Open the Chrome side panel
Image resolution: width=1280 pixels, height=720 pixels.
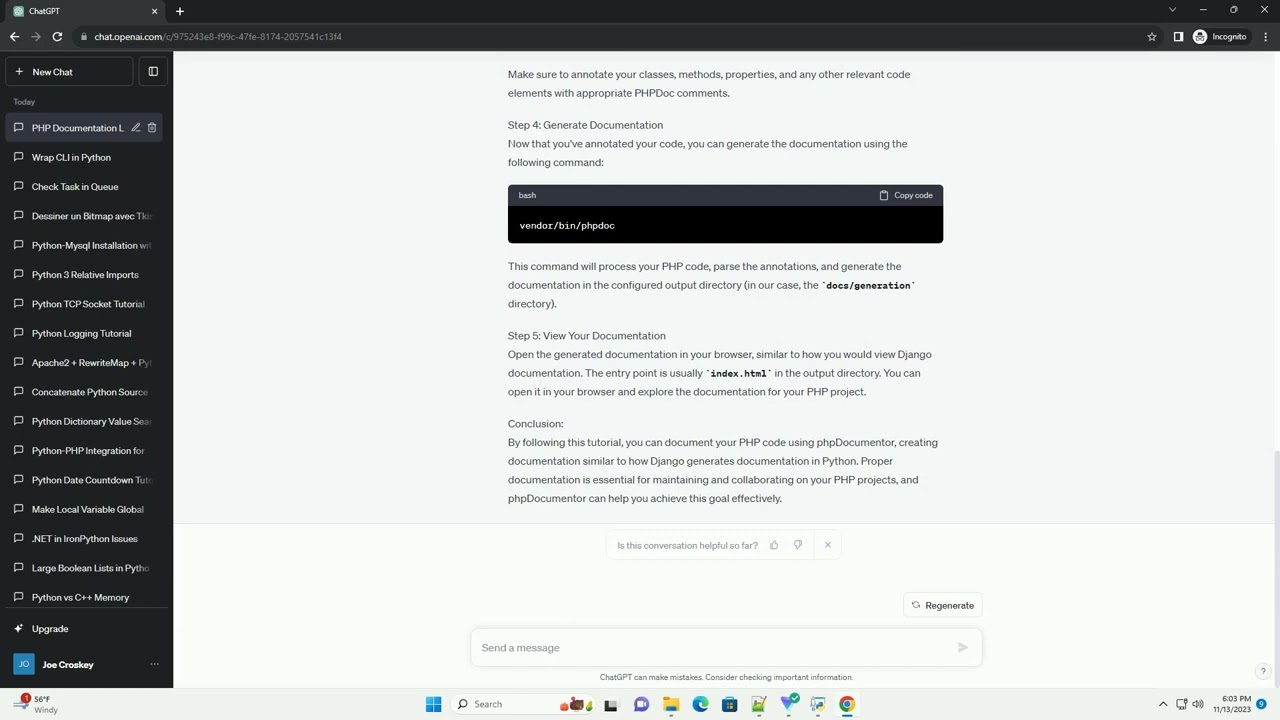[x=1178, y=37]
